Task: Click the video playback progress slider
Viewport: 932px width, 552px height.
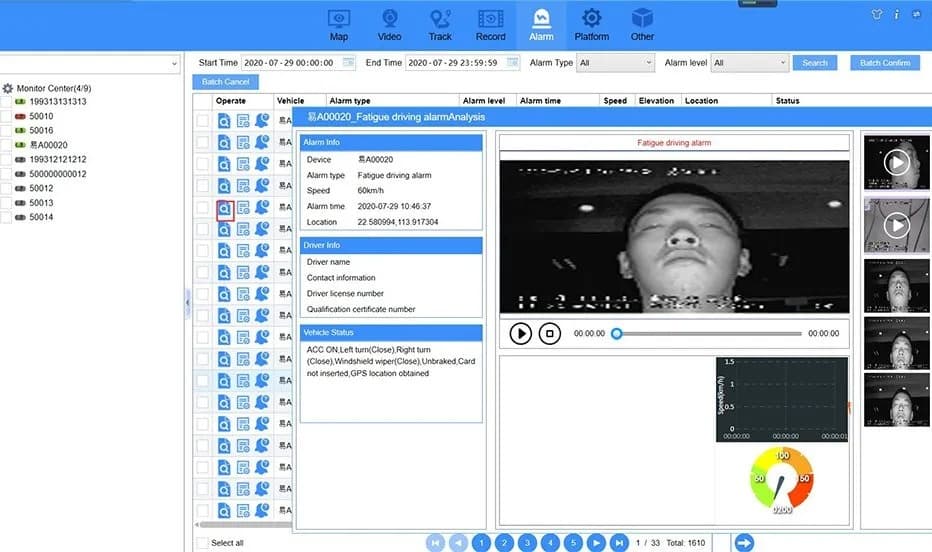Action: (709, 333)
